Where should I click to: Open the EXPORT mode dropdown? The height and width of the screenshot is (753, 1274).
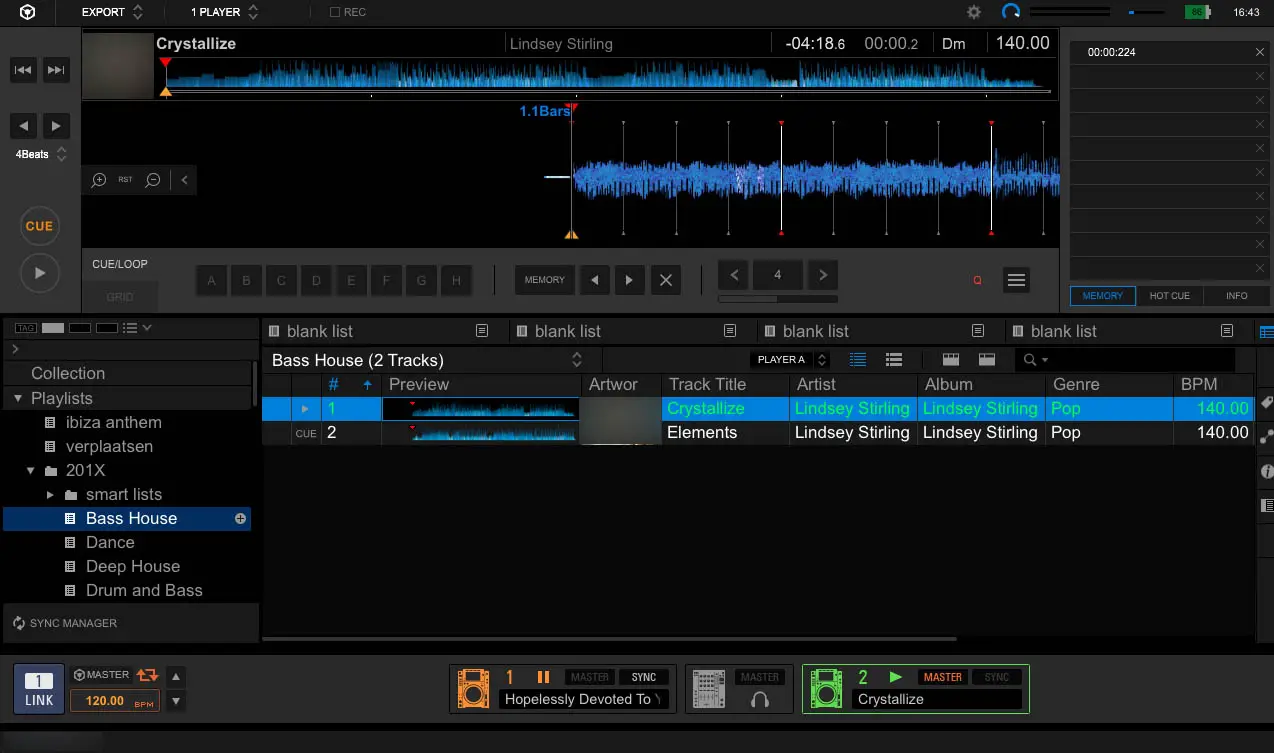tap(112, 12)
